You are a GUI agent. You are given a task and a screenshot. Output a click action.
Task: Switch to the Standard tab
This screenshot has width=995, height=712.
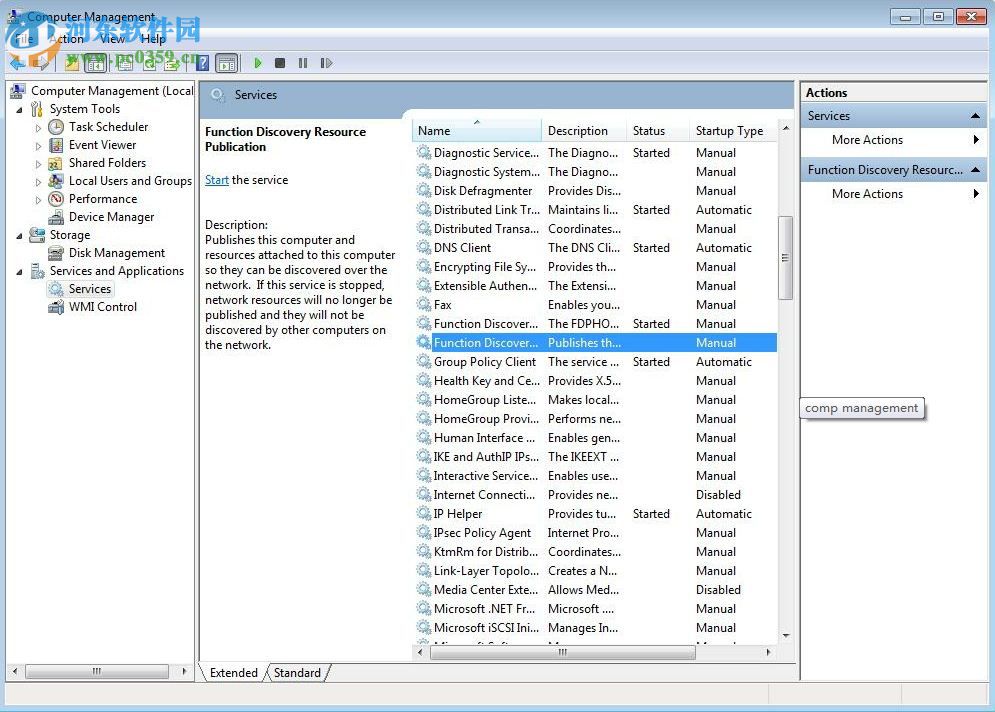click(296, 673)
